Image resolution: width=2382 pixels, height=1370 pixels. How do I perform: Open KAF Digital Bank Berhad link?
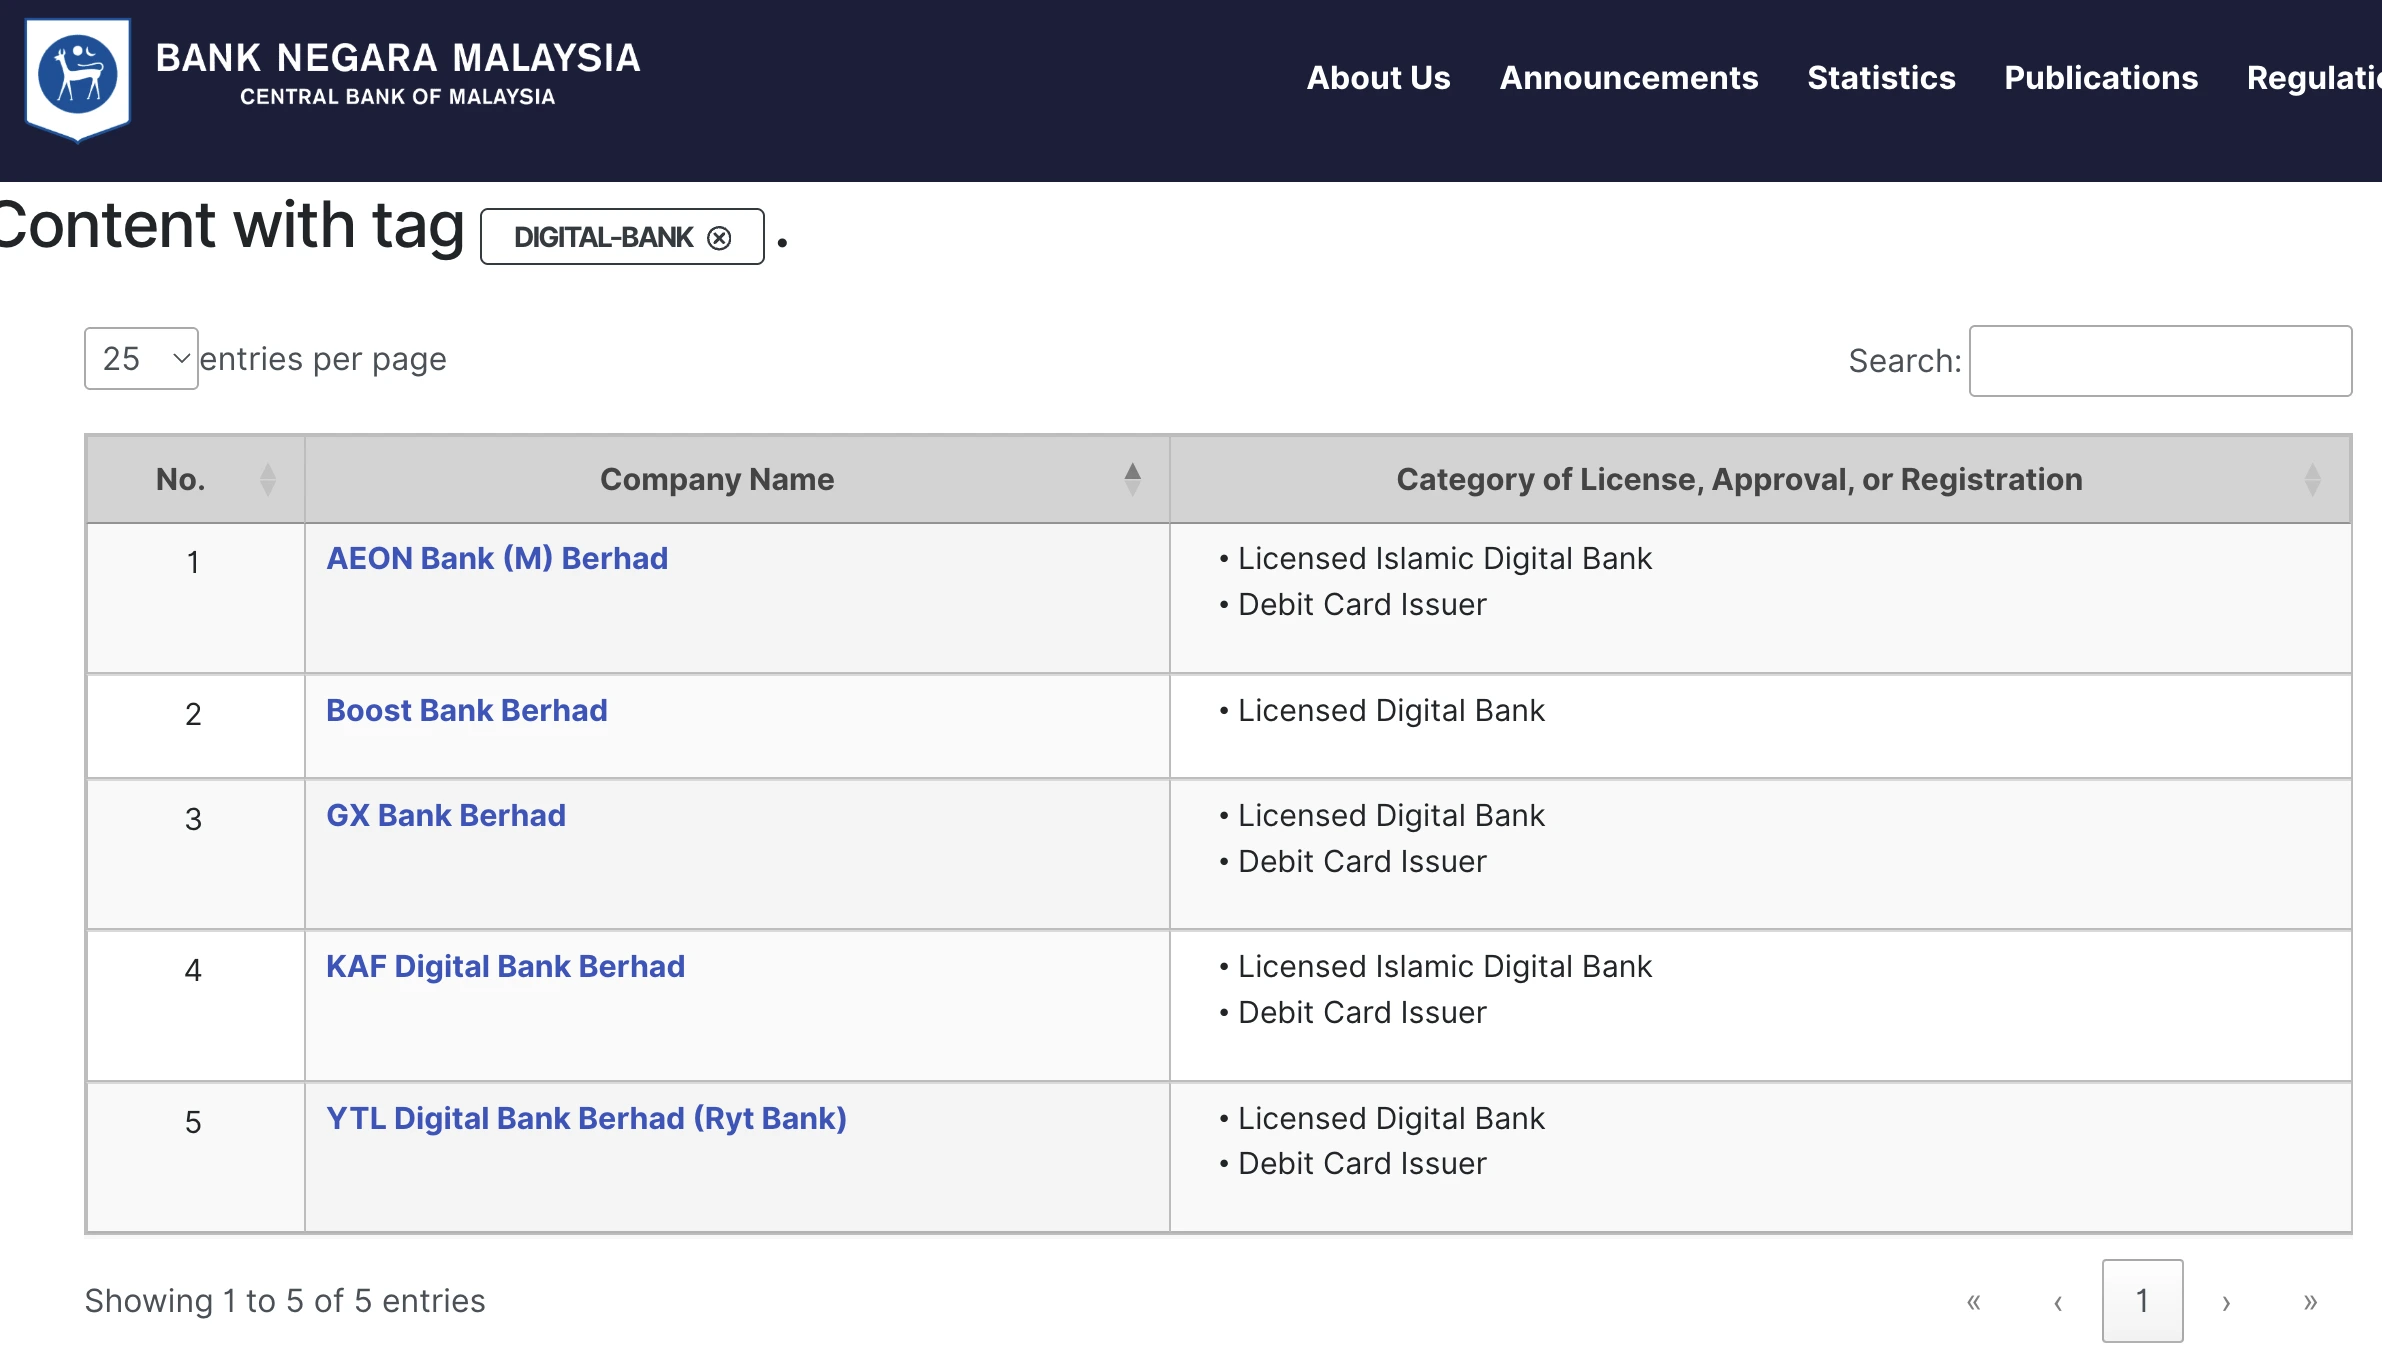506,966
